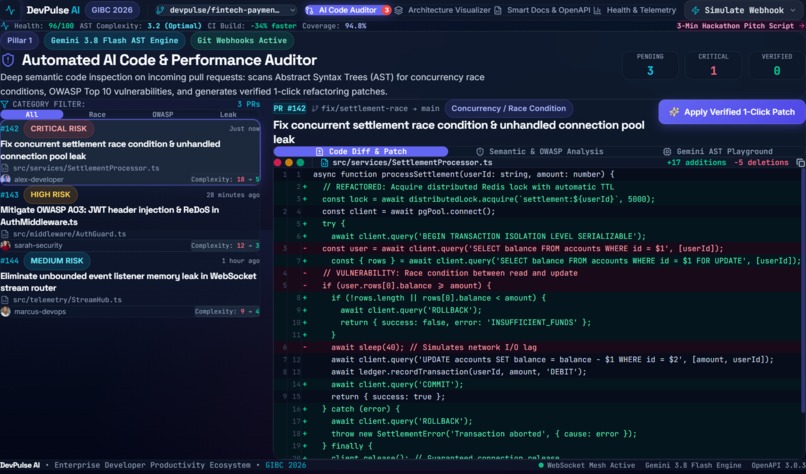This screenshot has height=474, width=806.
Task: Copy the diff using the copy icon
Action: 800,162
